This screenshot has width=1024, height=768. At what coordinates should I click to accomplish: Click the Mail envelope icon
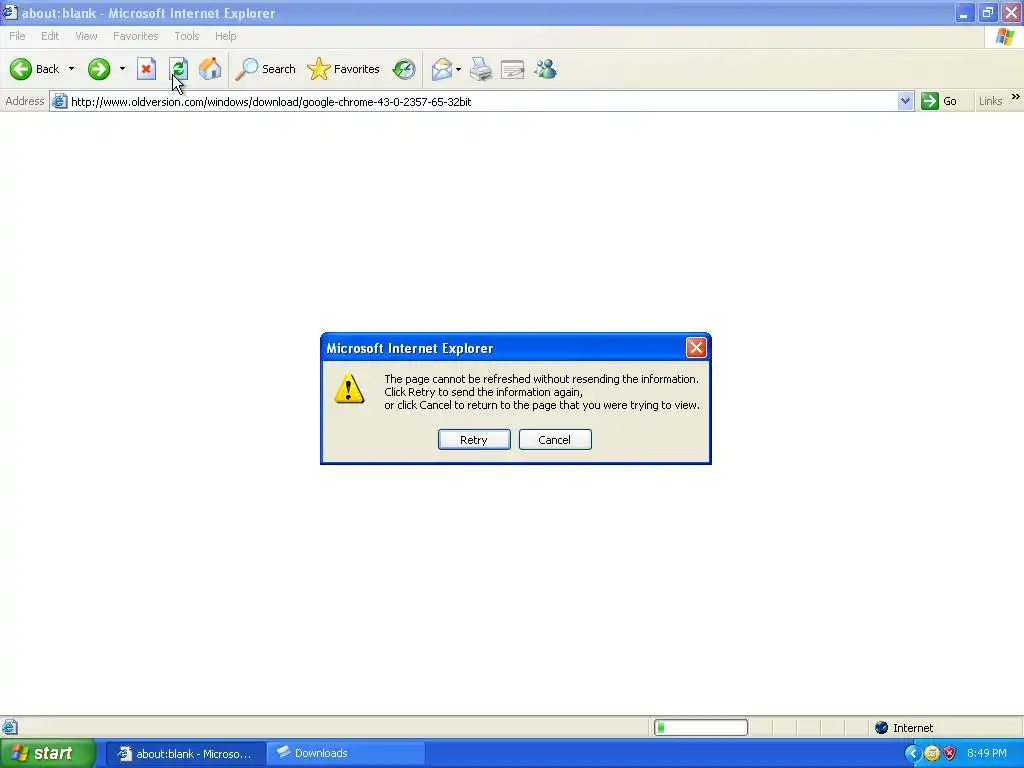pyautogui.click(x=442, y=69)
